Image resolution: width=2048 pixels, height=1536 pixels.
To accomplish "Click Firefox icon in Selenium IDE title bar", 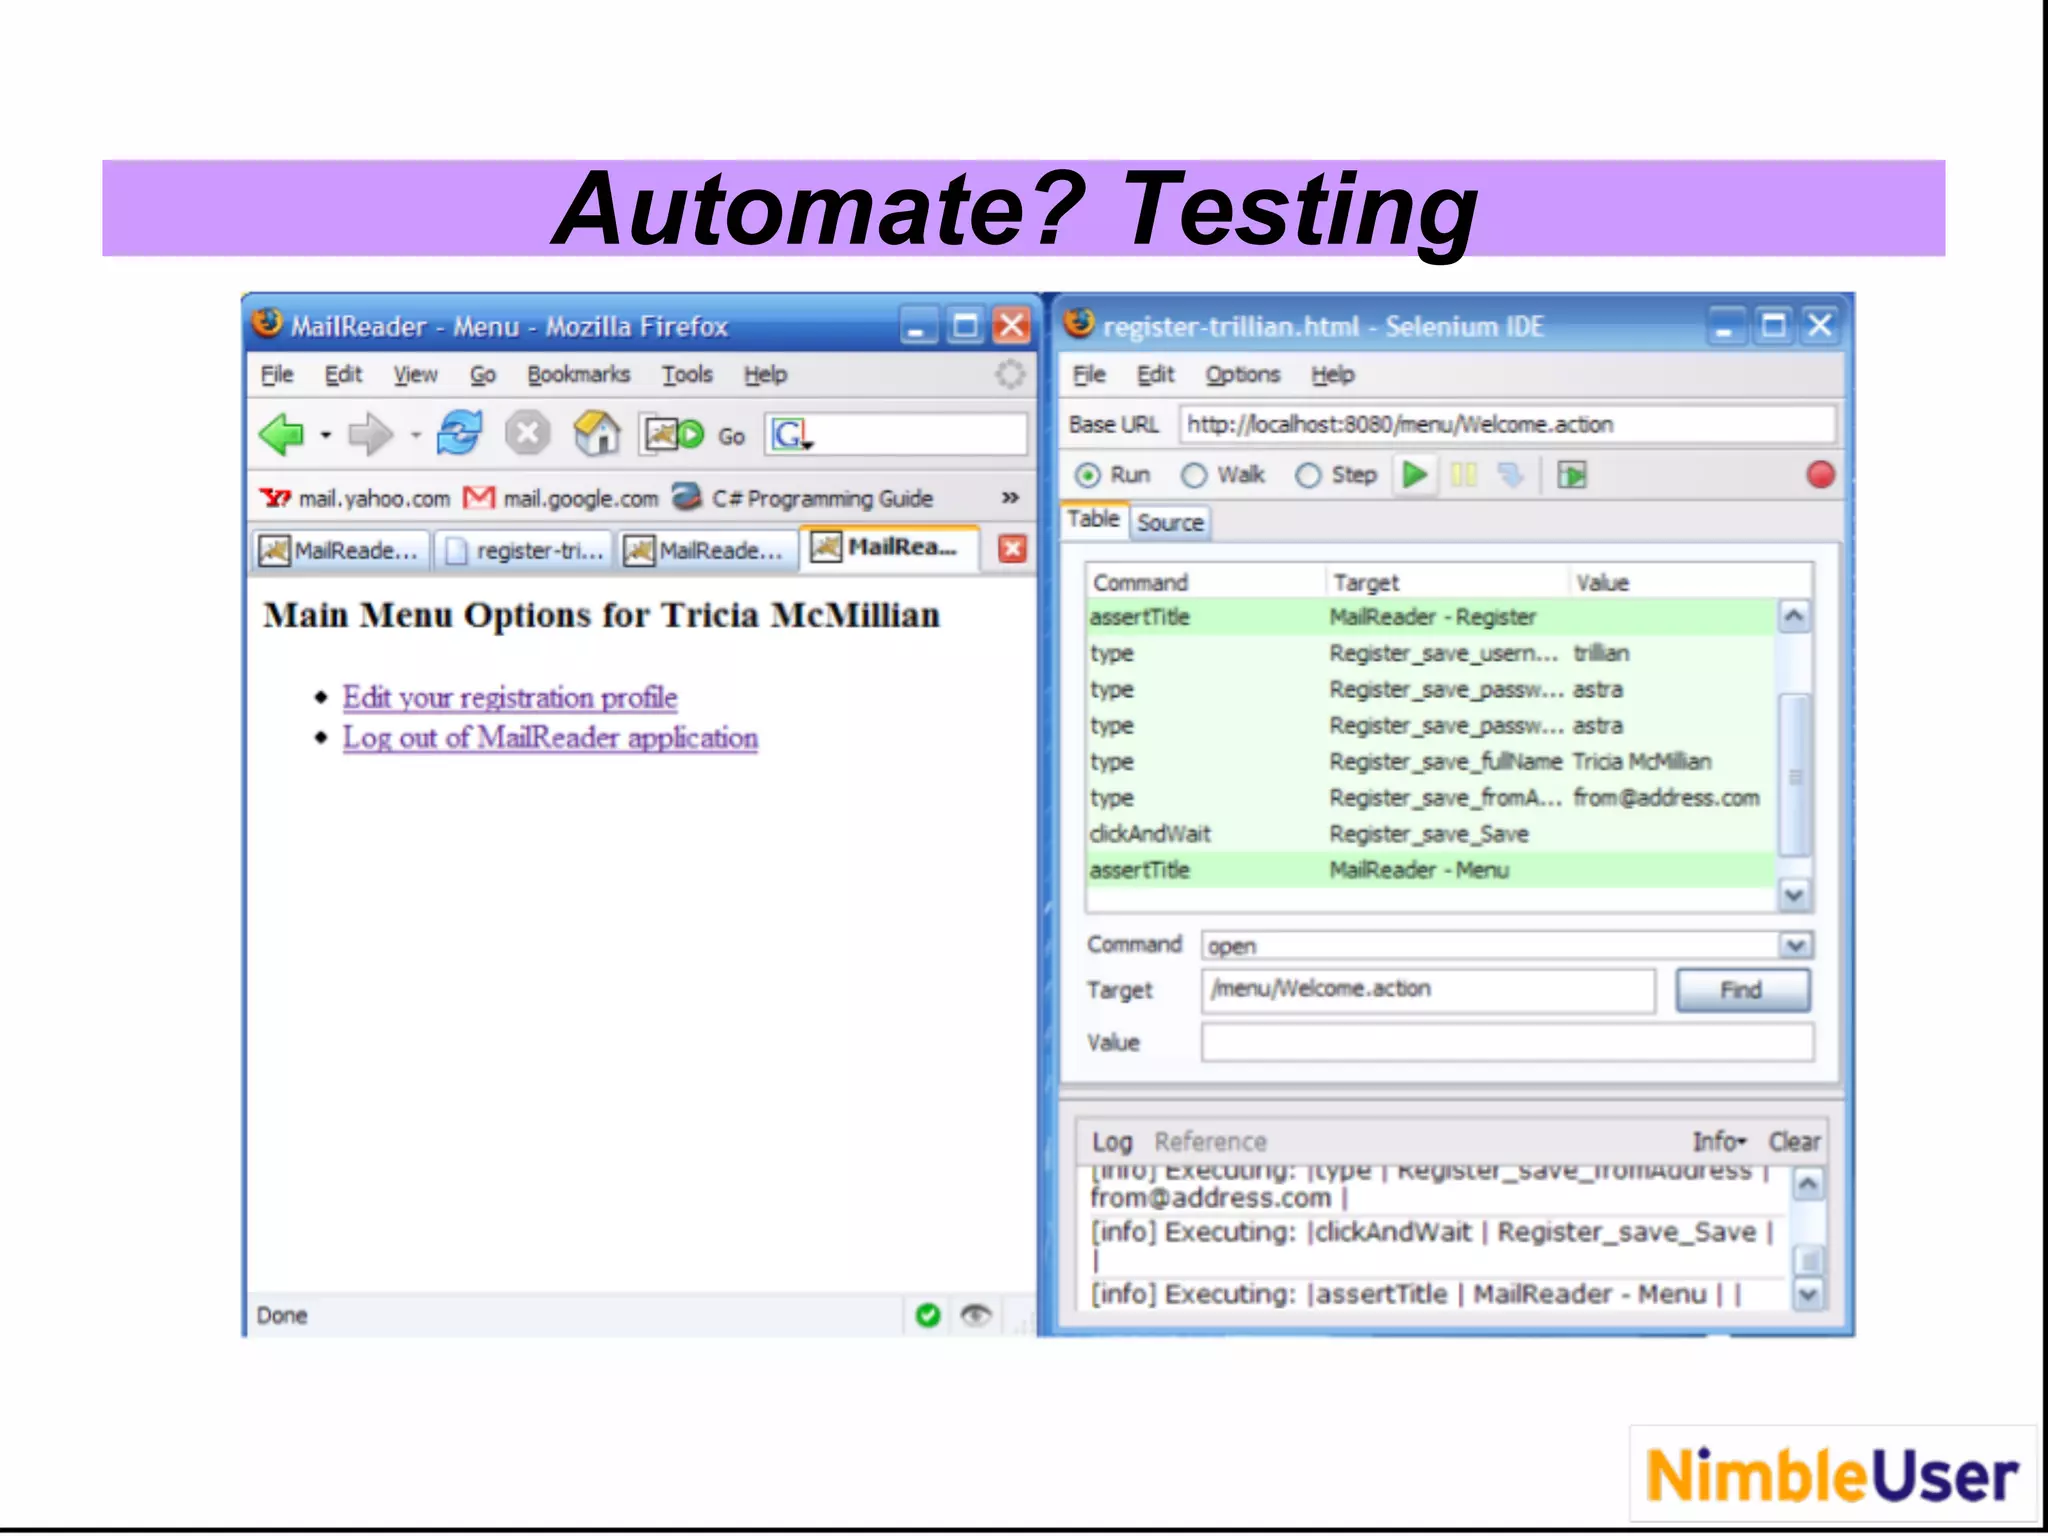I will coord(1079,323).
